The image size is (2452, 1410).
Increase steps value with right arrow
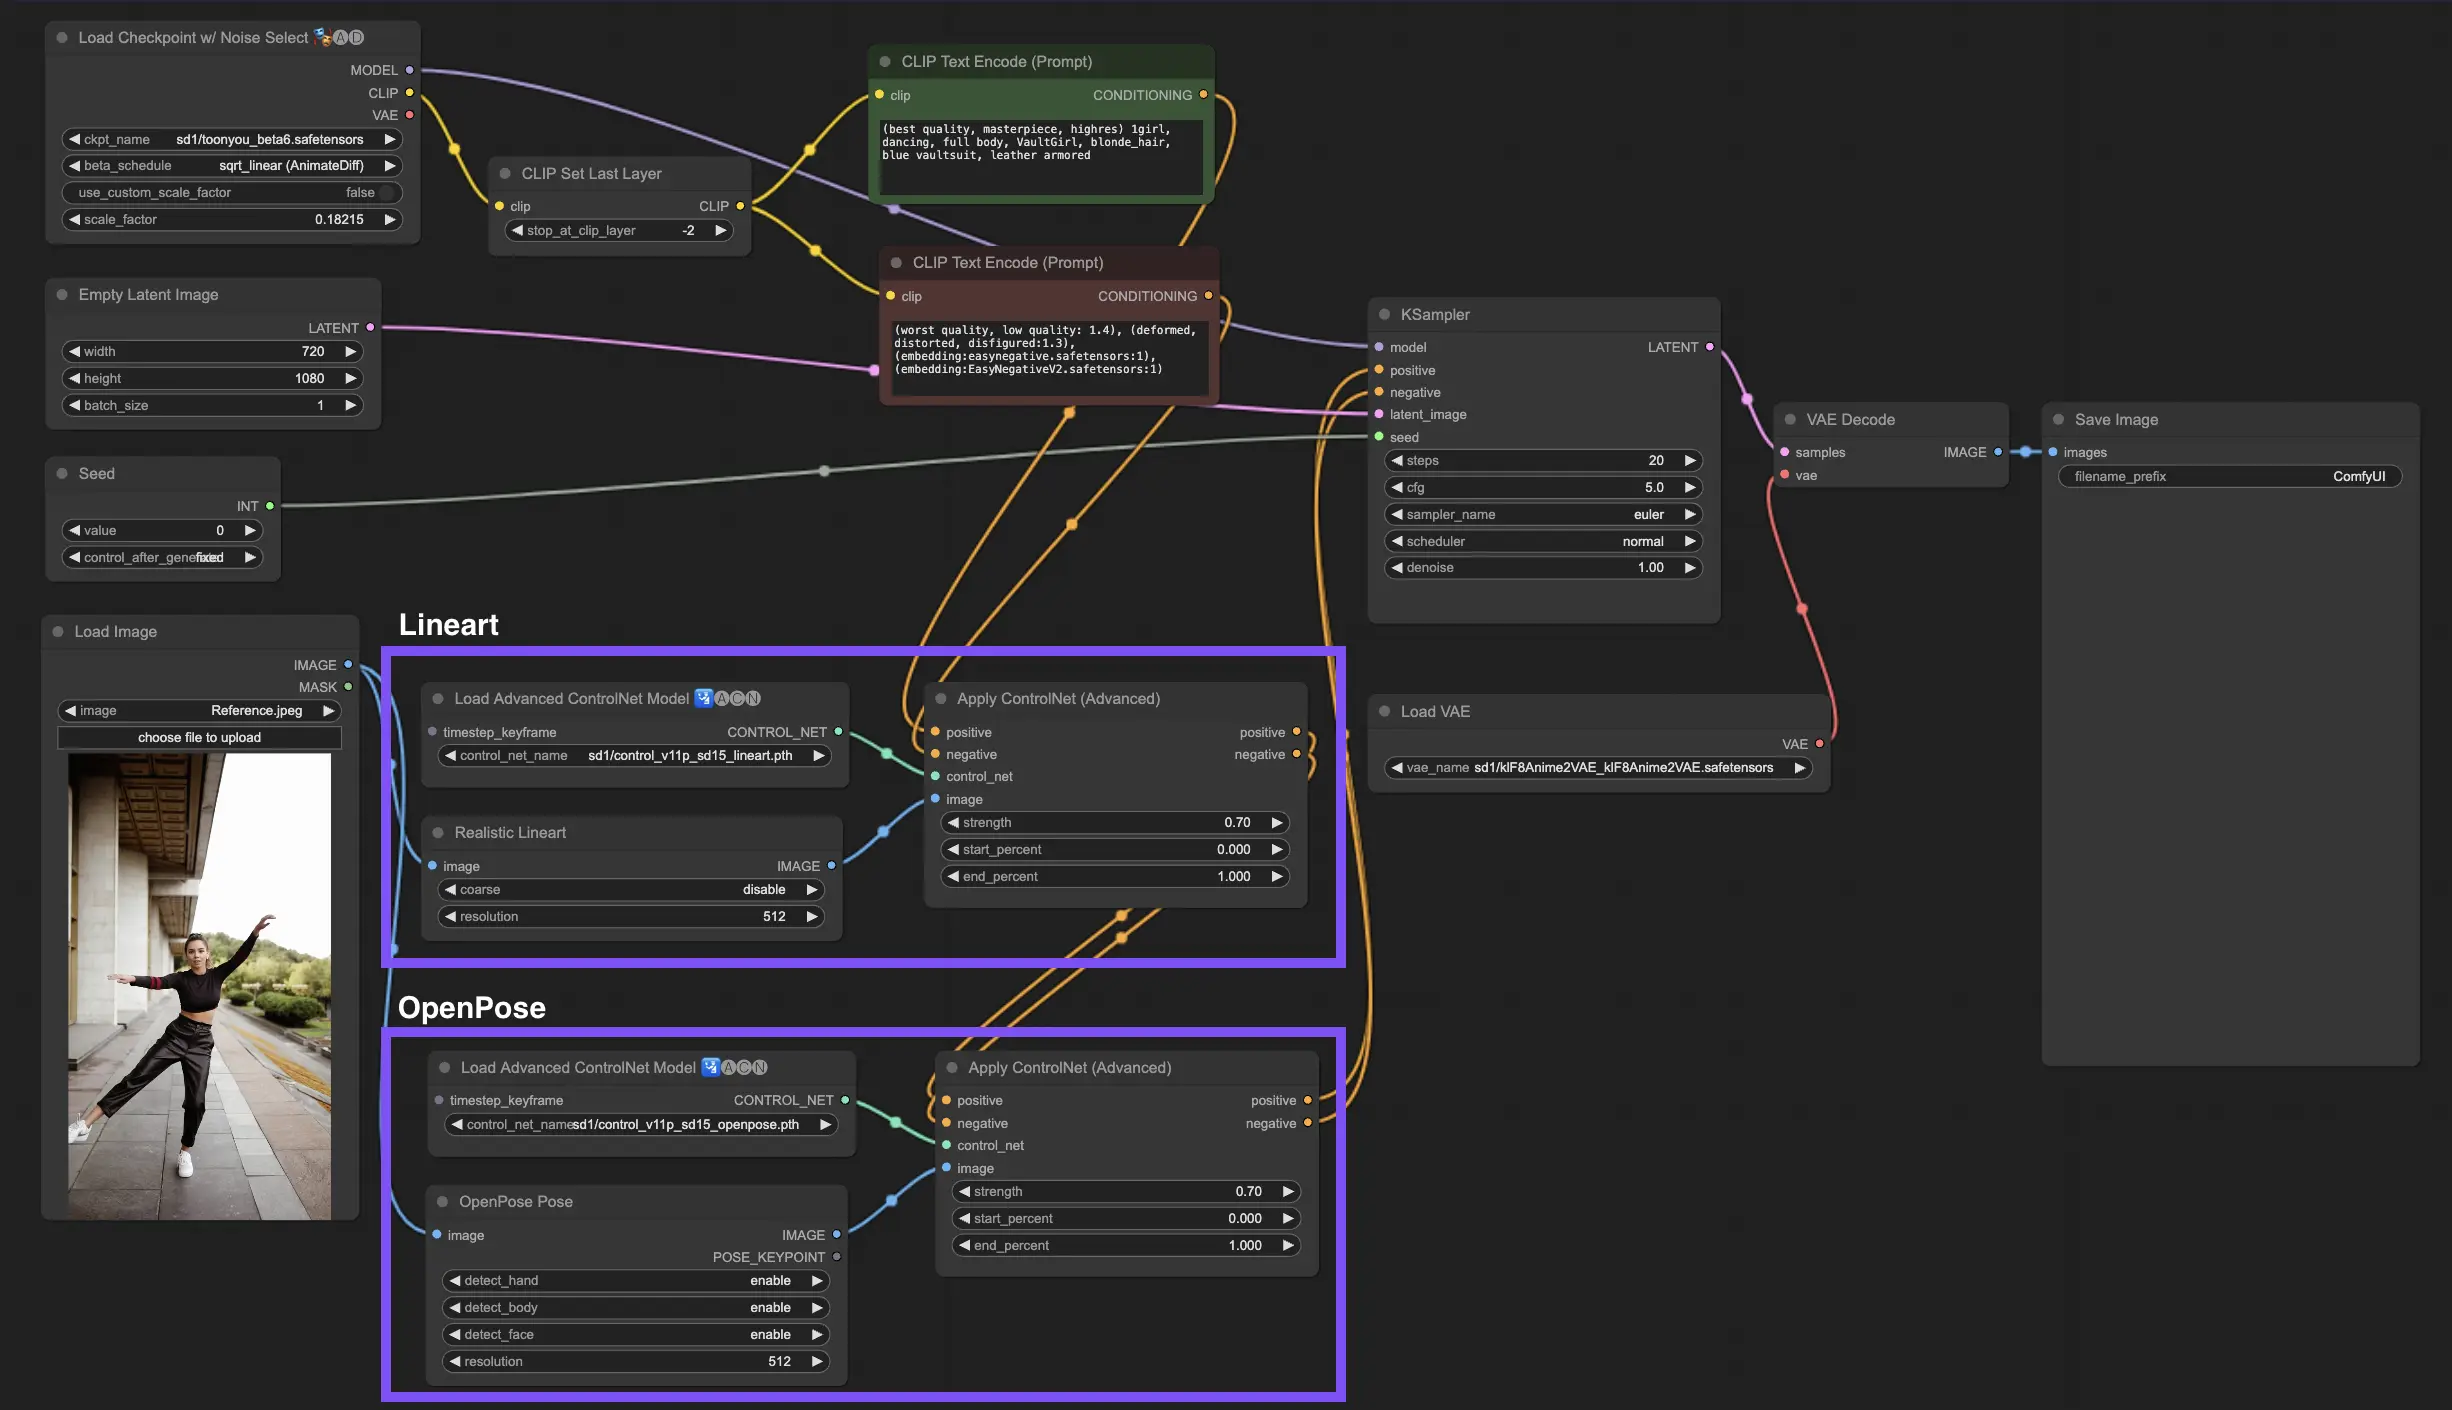1690,460
